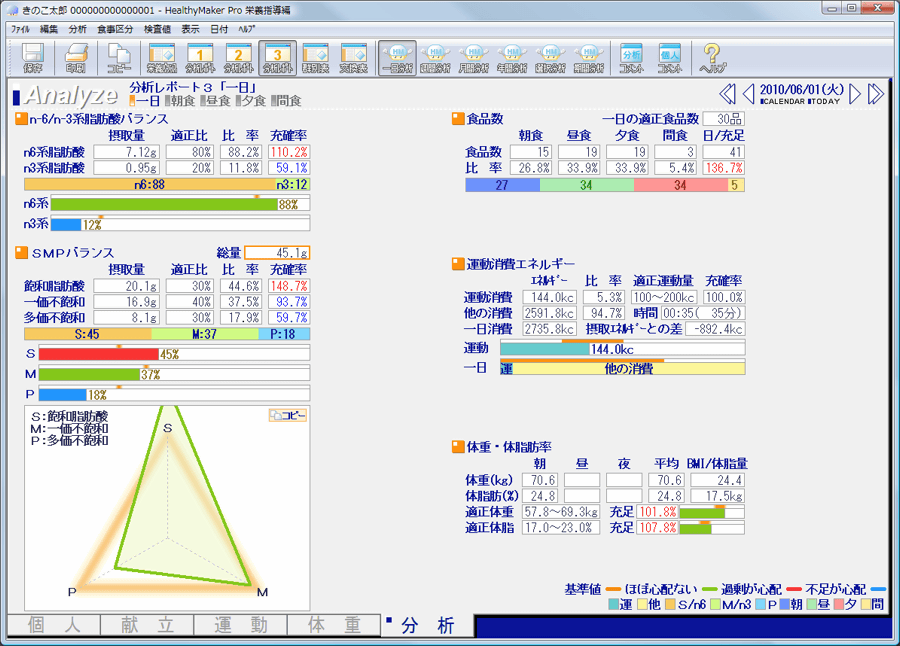The height and width of the screenshot is (646, 900).
Task: Jump forward with double right arrow
Action: coord(876,94)
